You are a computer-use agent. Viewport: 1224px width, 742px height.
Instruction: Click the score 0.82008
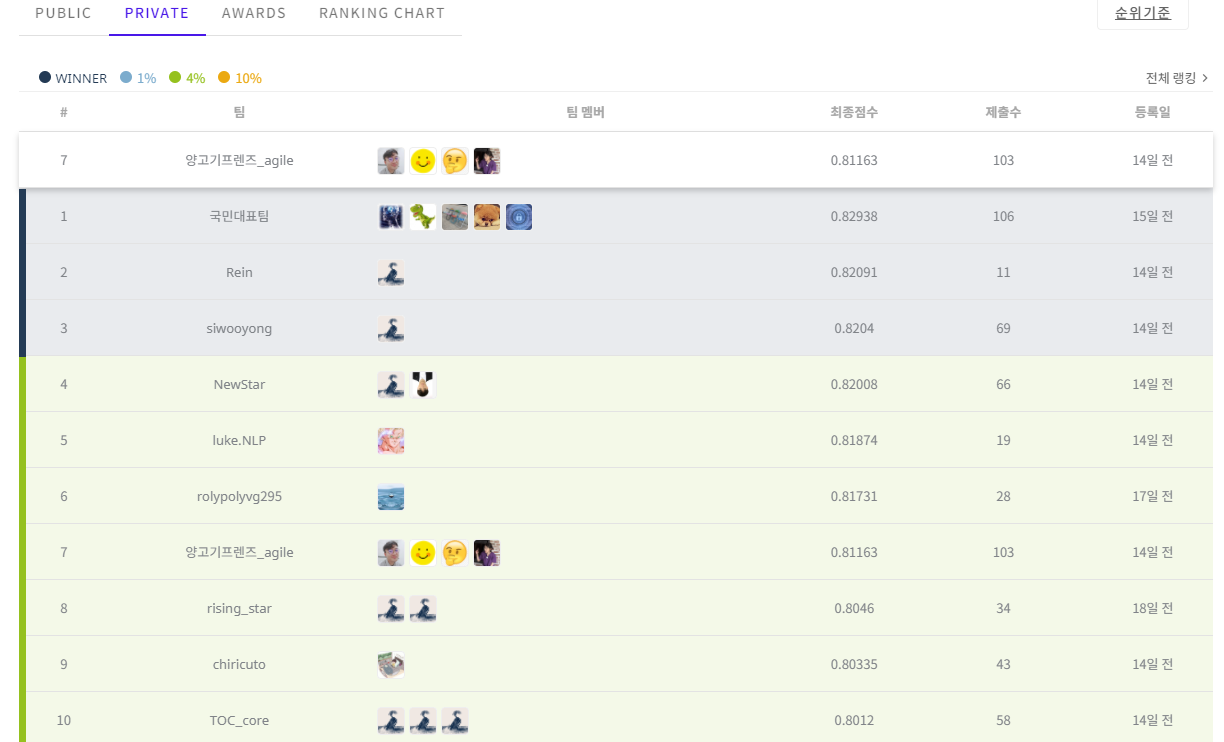click(854, 384)
